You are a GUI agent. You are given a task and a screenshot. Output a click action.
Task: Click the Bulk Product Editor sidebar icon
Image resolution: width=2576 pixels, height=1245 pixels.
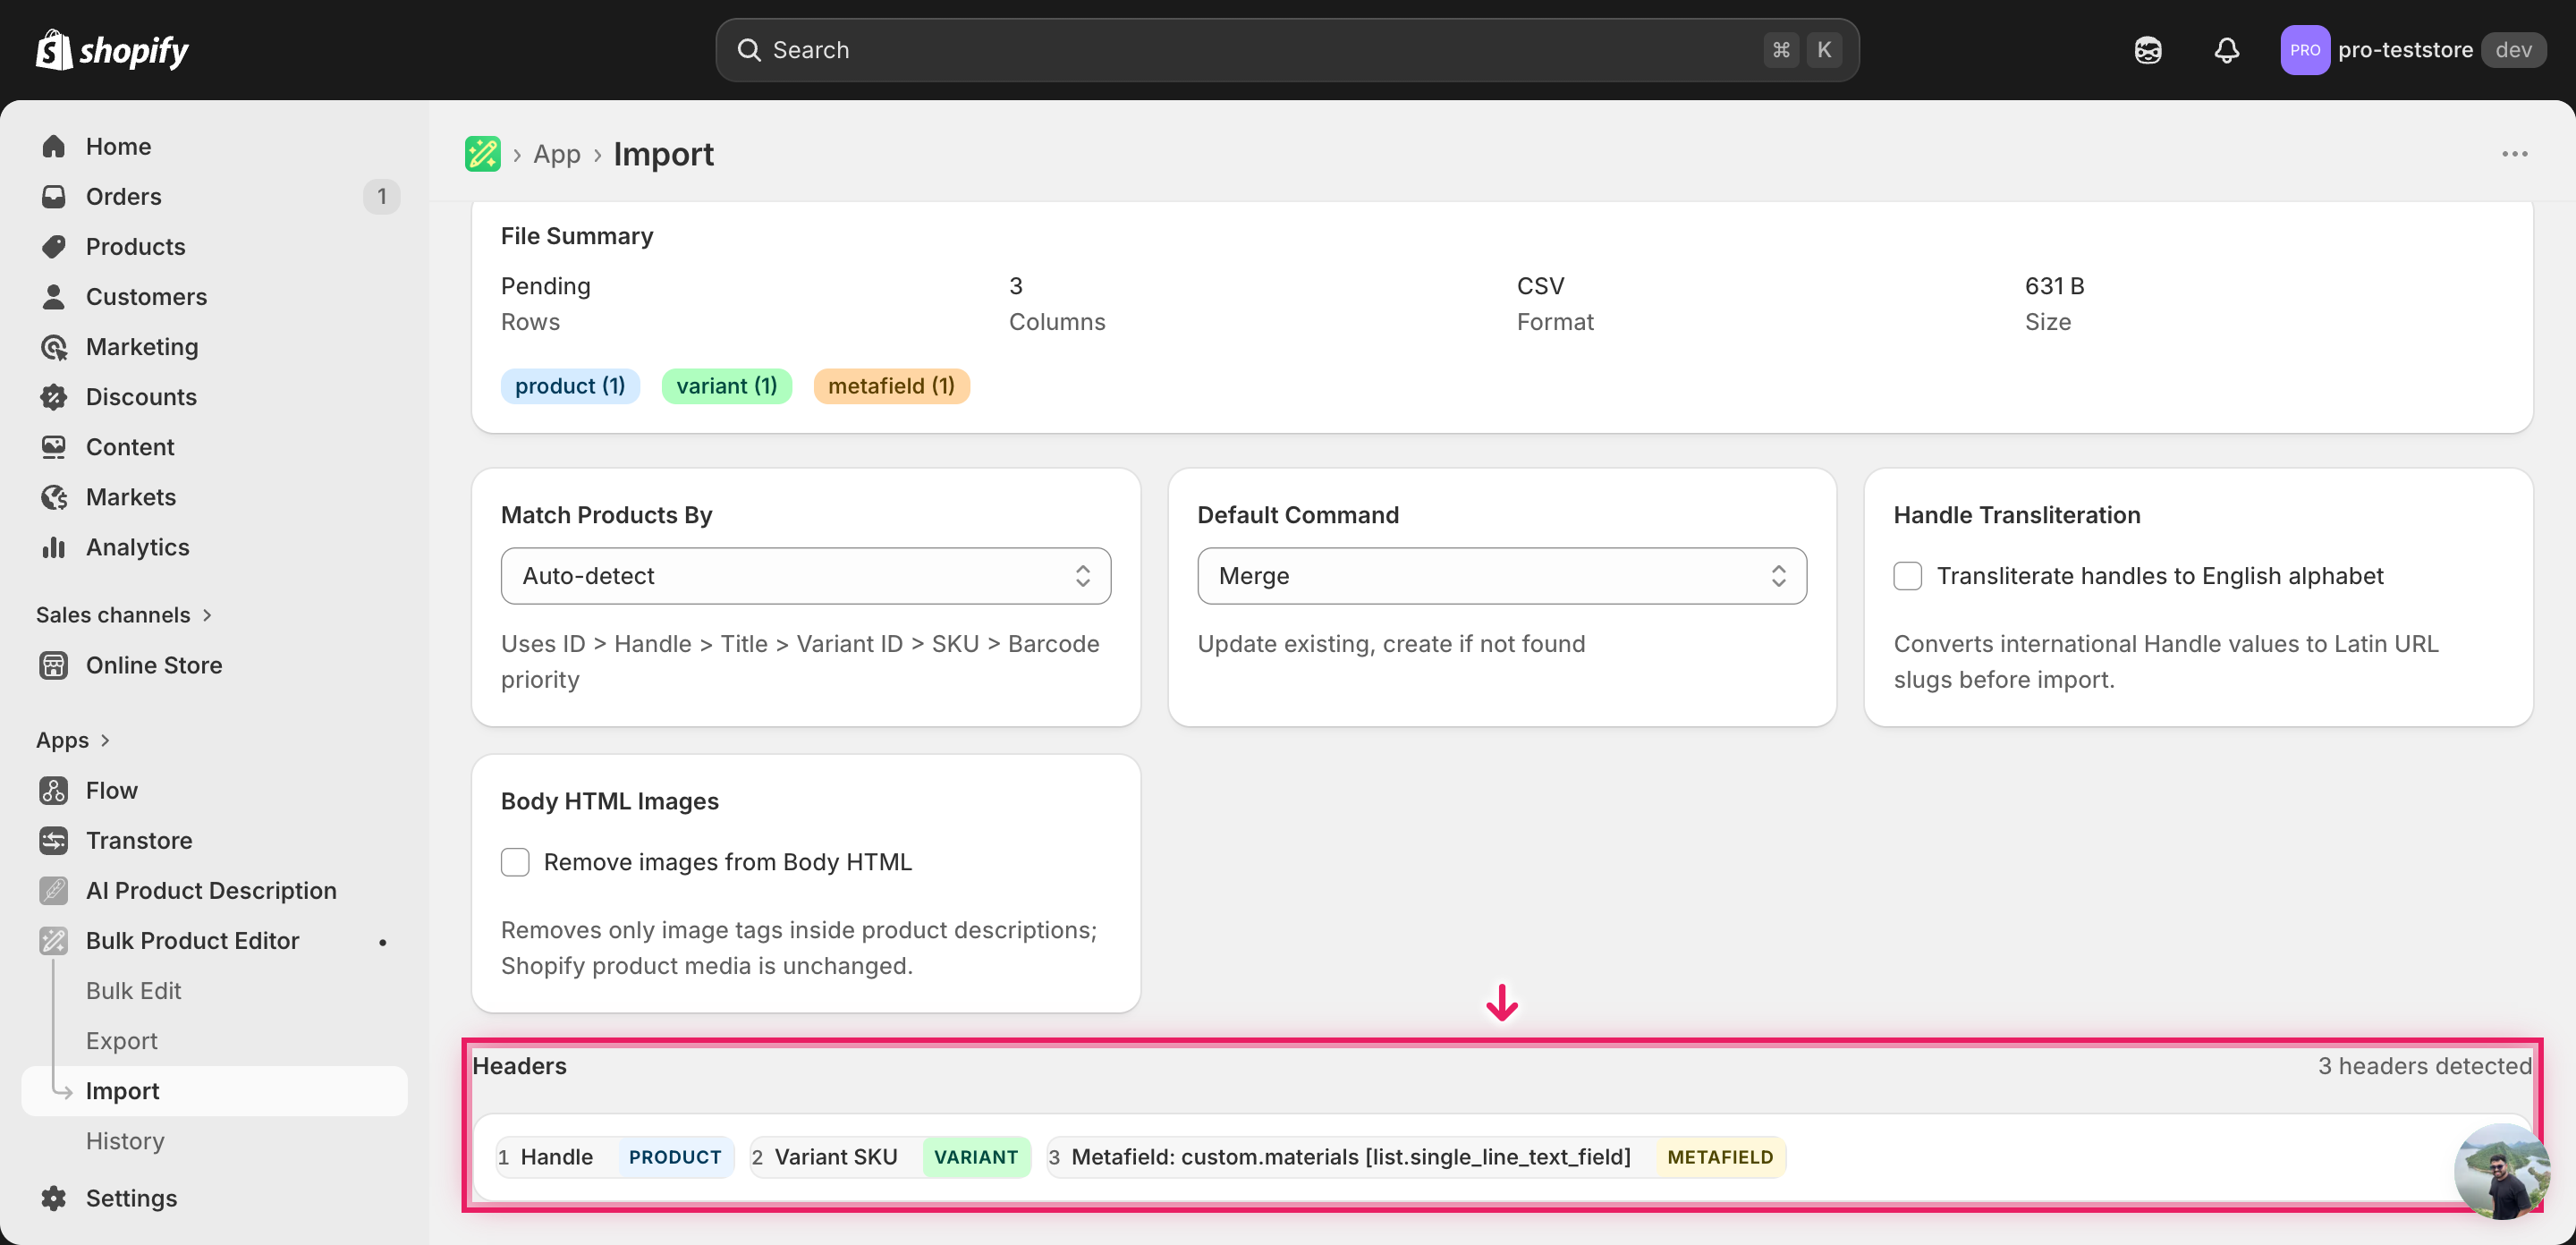pos(54,940)
